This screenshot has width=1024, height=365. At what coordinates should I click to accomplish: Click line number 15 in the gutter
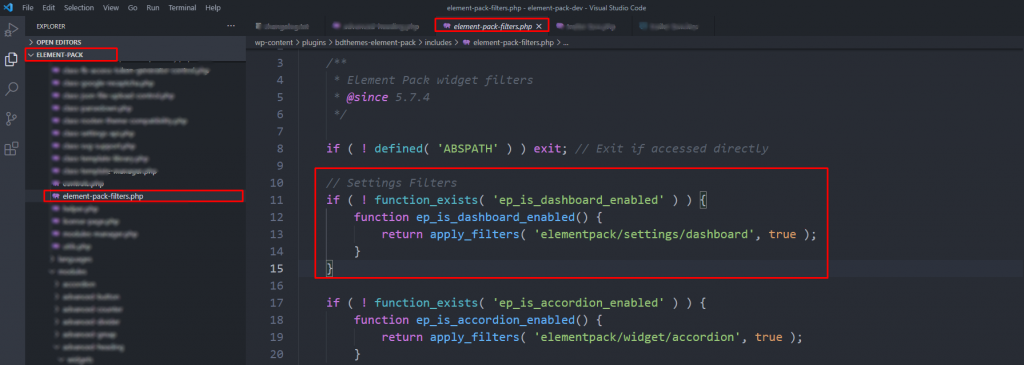click(276, 268)
